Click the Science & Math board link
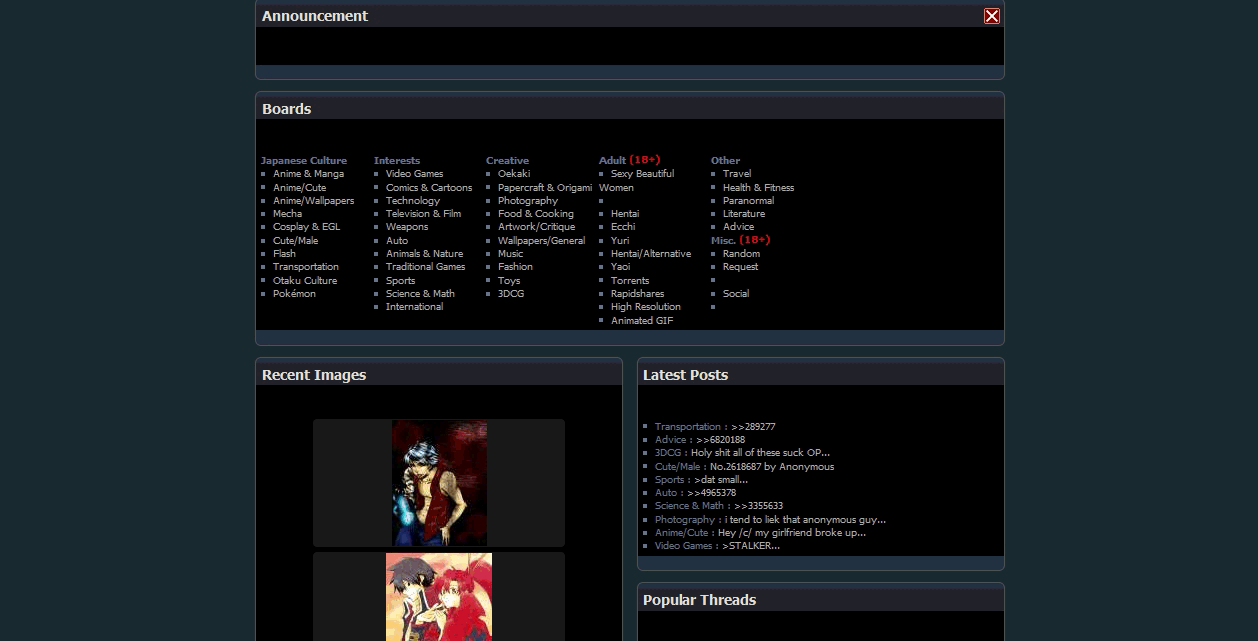The height and width of the screenshot is (641, 1258). click(420, 294)
